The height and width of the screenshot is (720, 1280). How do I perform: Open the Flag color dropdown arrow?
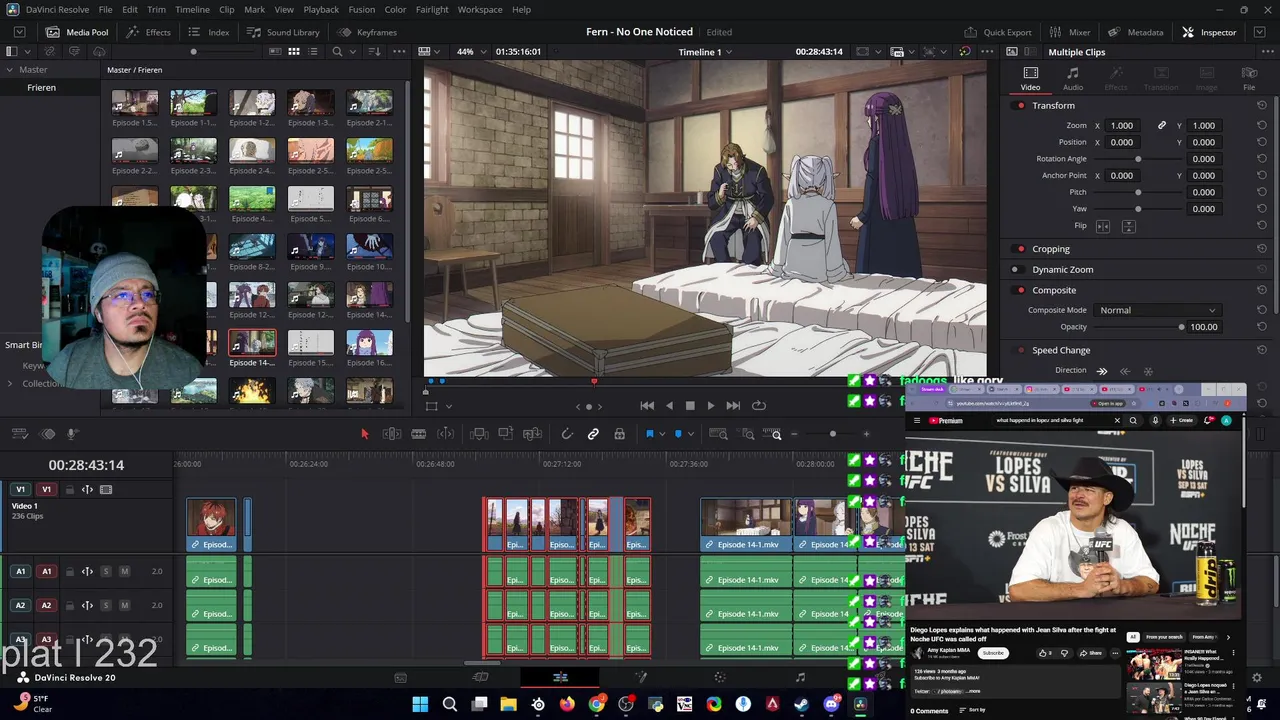662,434
